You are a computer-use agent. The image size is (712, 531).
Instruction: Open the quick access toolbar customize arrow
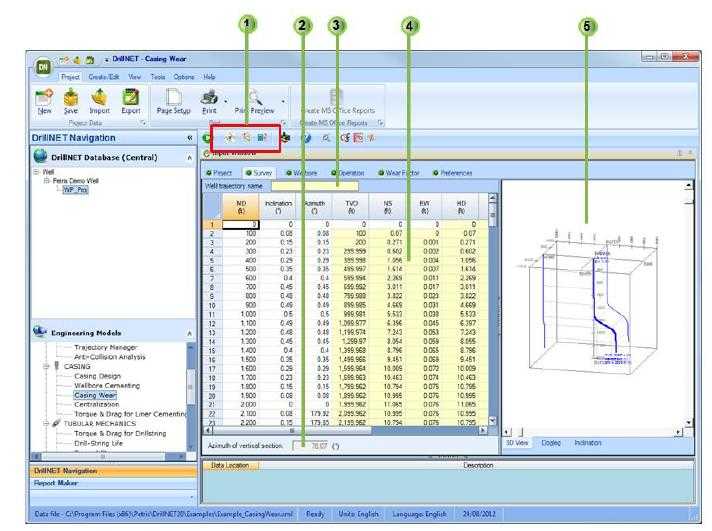[x=106, y=60]
